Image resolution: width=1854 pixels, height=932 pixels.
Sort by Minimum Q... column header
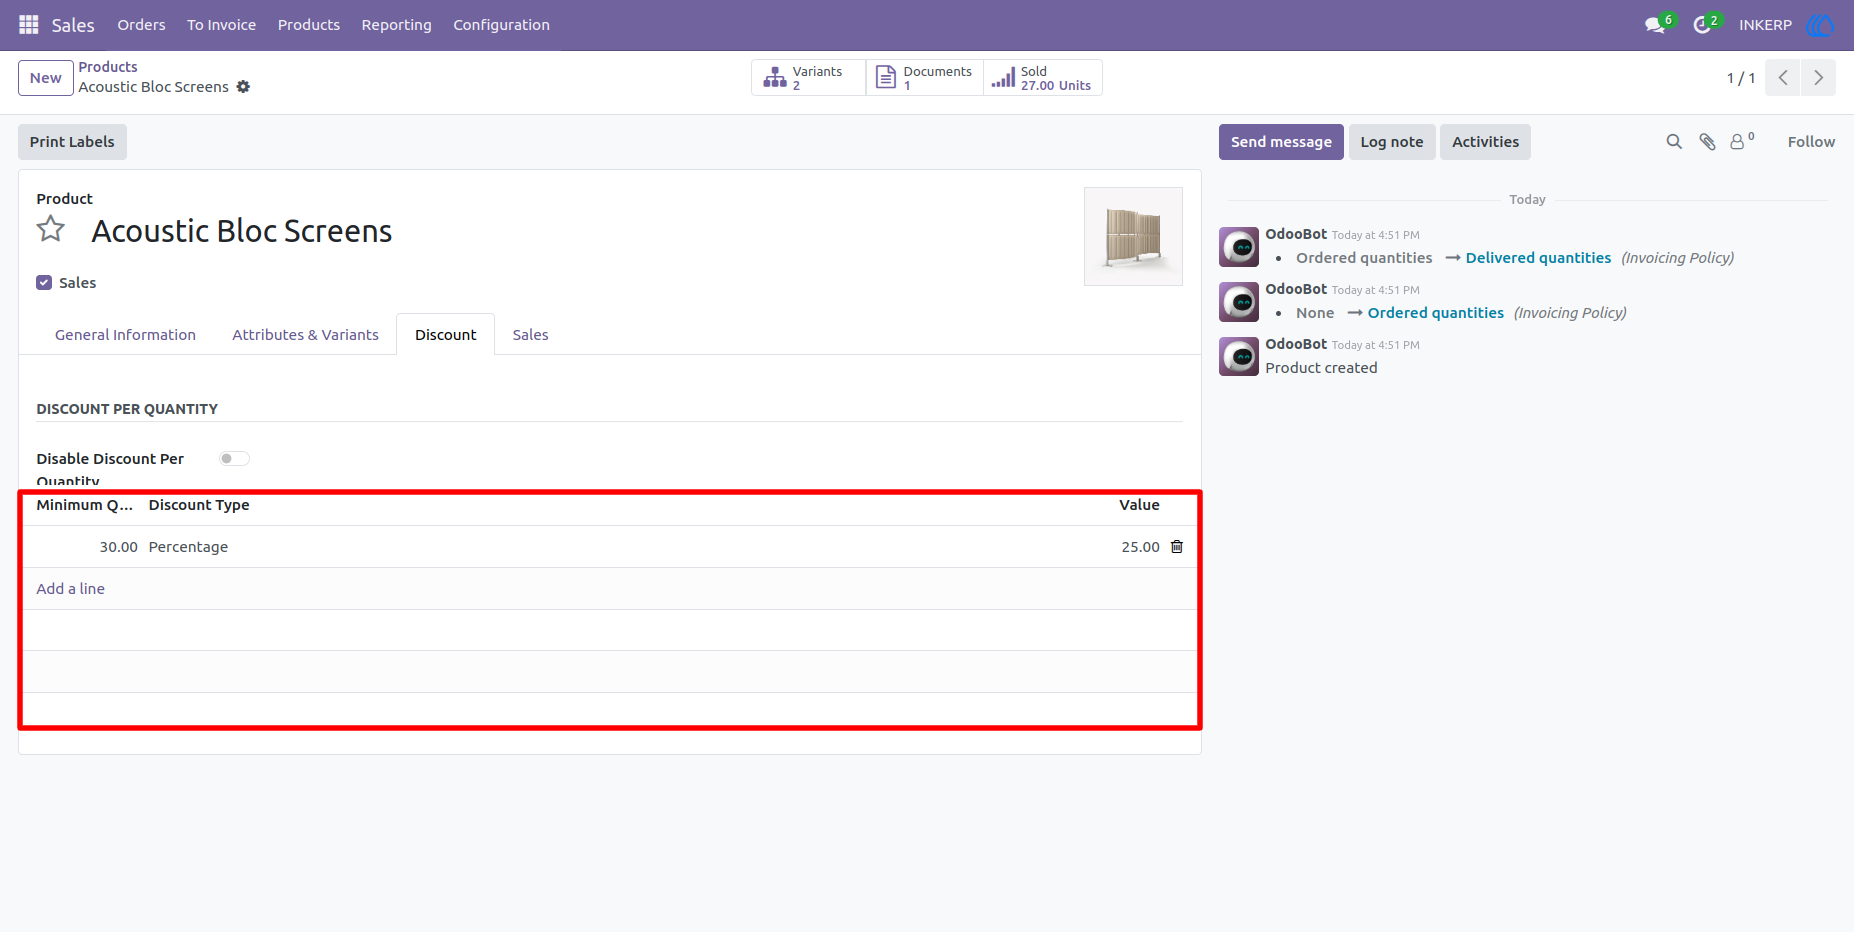(x=85, y=505)
